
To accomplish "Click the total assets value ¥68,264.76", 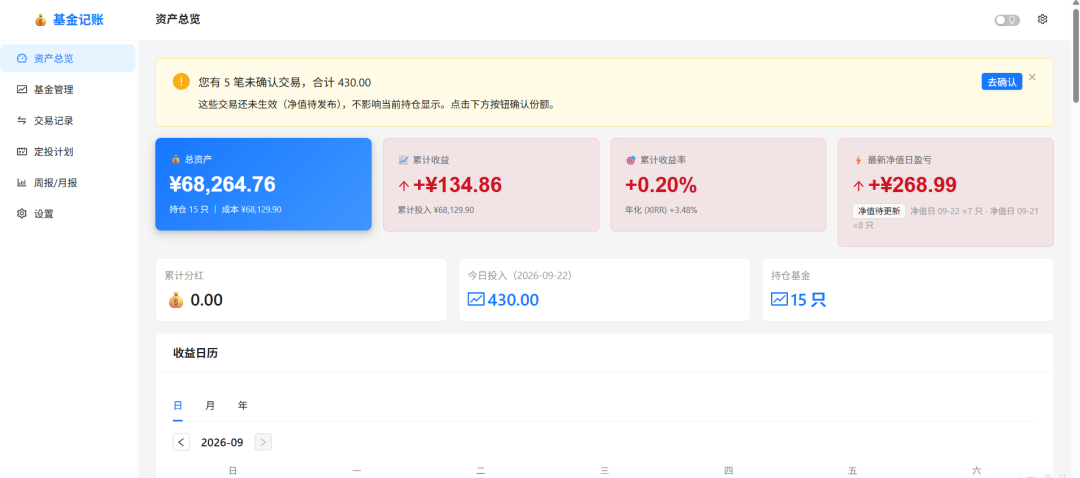I will pyautogui.click(x=222, y=185).
